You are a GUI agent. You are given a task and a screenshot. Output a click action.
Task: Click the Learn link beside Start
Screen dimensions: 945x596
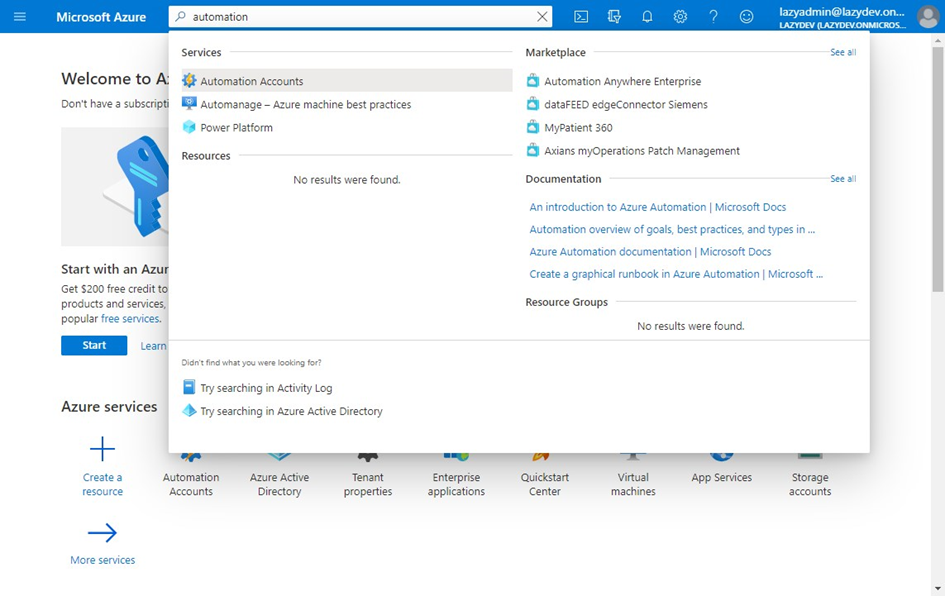coord(153,346)
